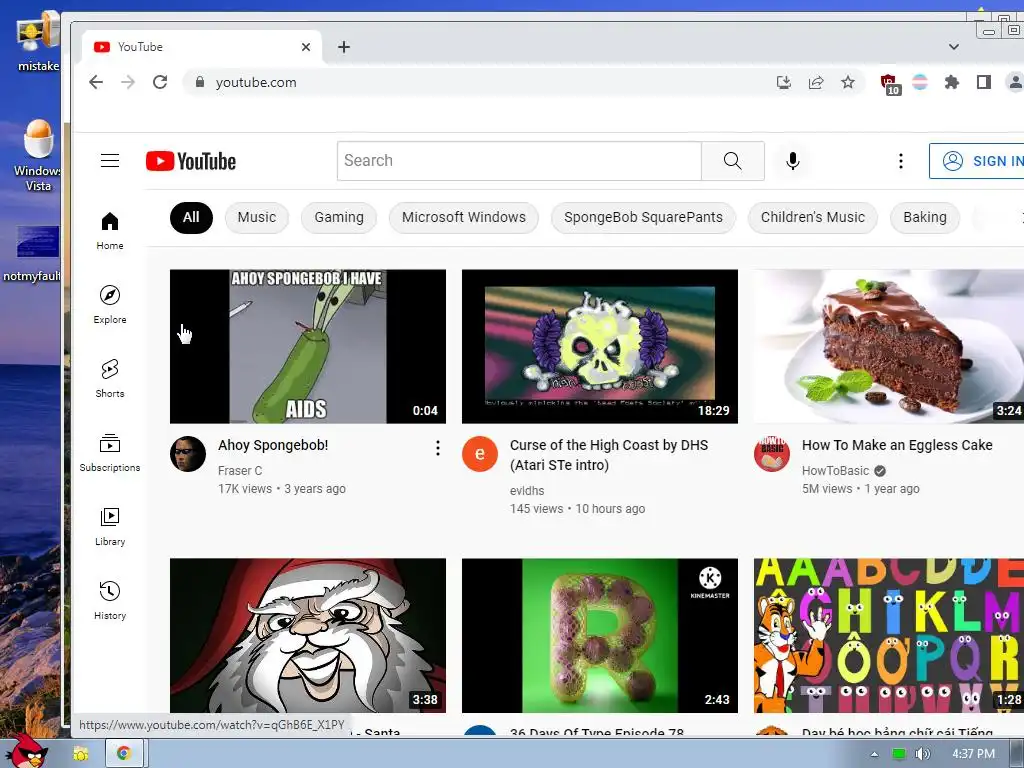The width and height of the screenshot is (1024, 768).
Task: Open a new browser tab
Action: (x=344, y=47)
